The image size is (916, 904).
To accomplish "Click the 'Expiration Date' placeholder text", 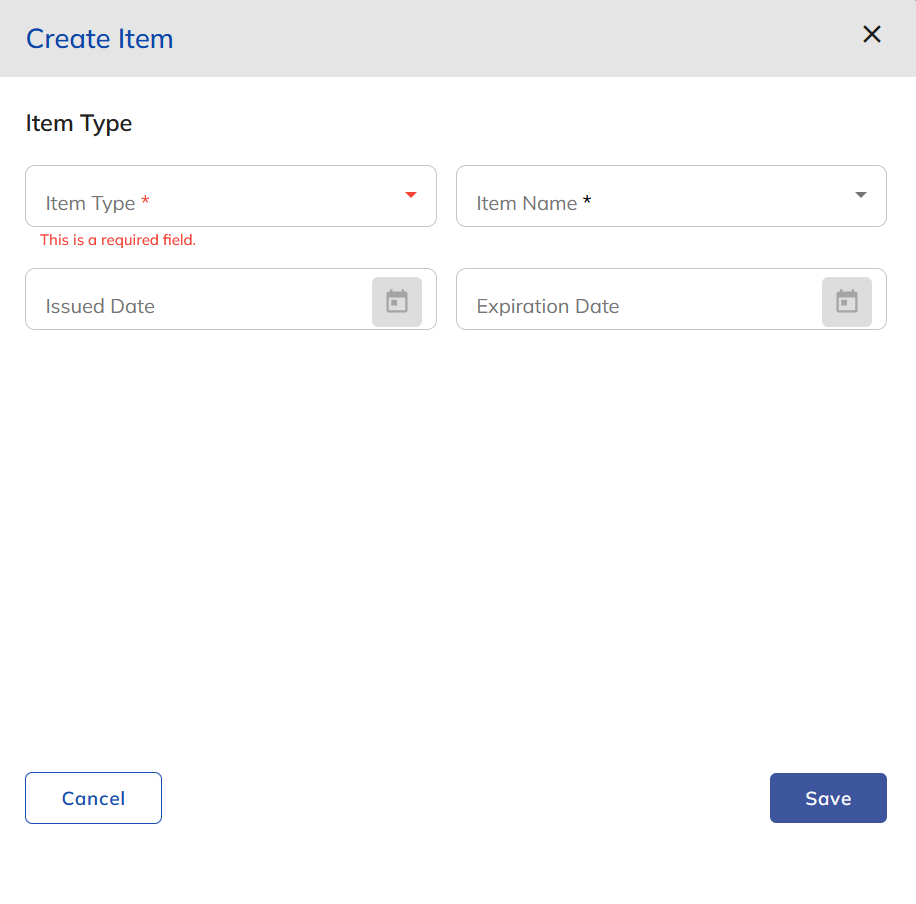I will point(547,307).
